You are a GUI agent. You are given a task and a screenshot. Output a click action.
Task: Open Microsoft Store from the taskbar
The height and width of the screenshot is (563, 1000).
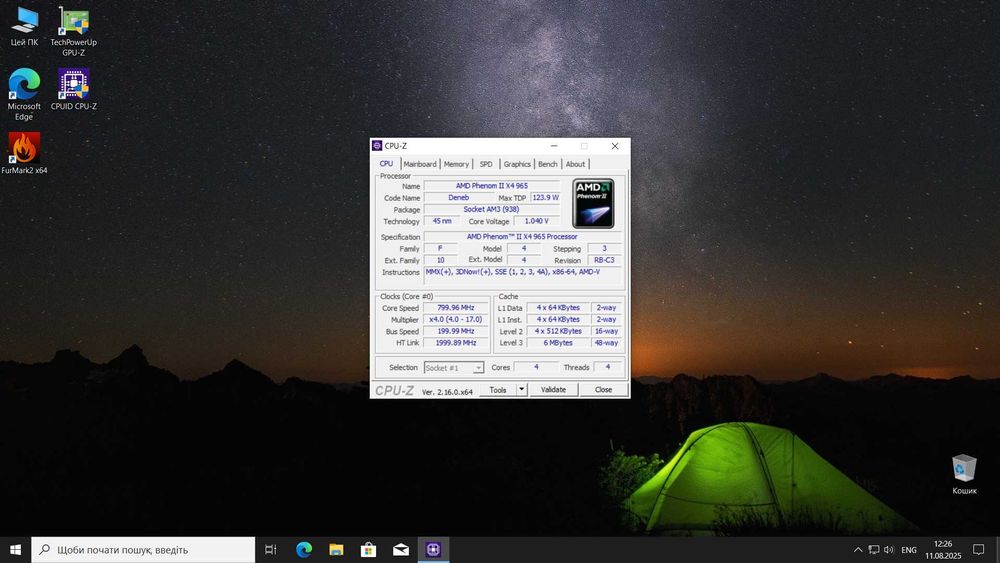tap(369, 550)
